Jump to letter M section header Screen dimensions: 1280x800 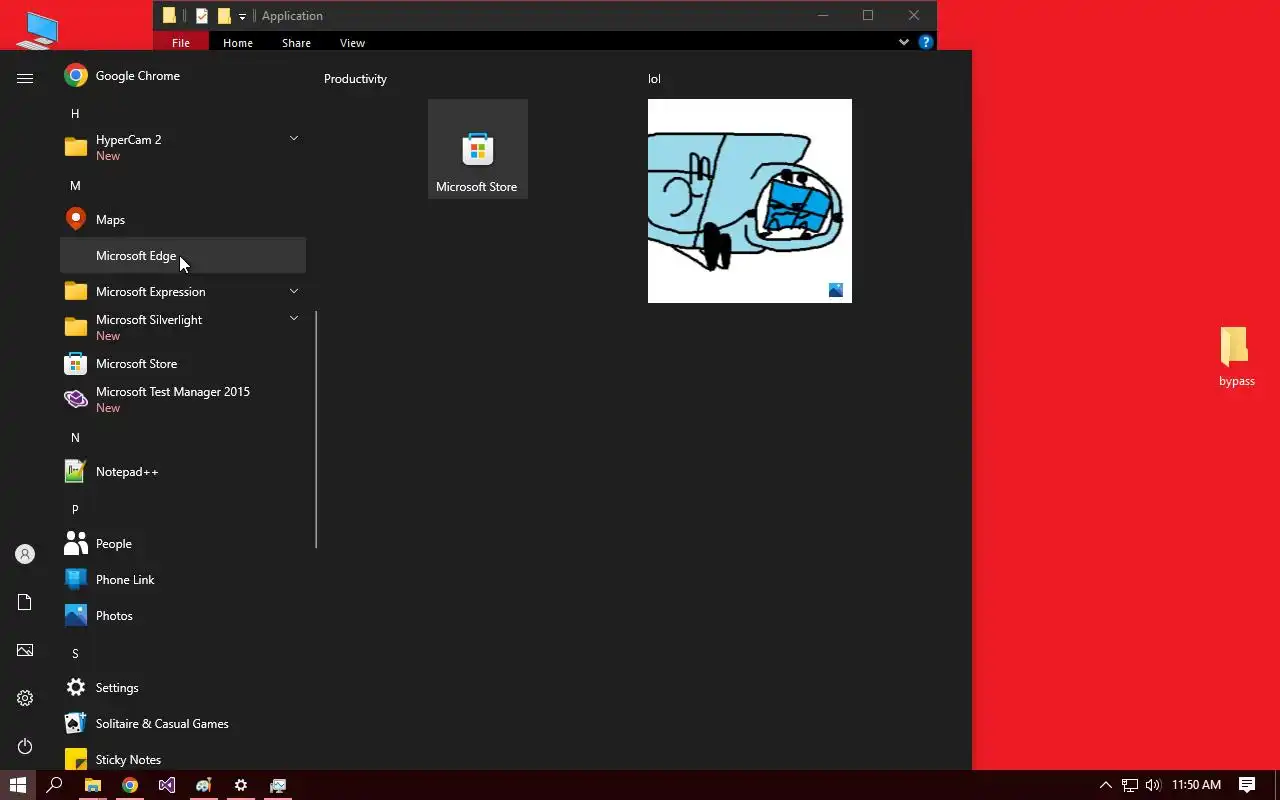pos(75,186)
